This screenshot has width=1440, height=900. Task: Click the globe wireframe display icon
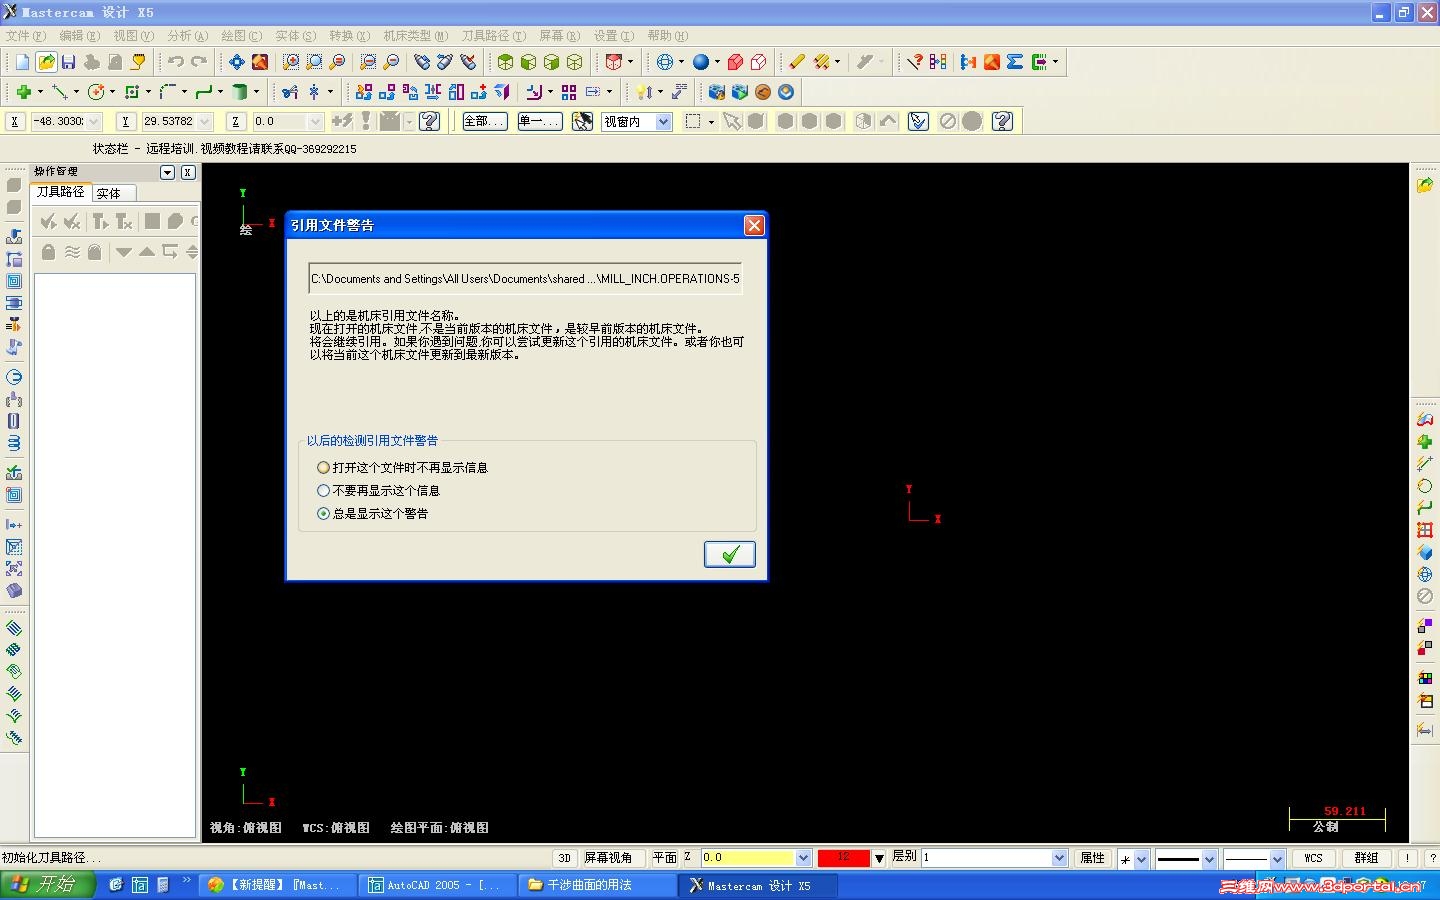tap(665, 62)
